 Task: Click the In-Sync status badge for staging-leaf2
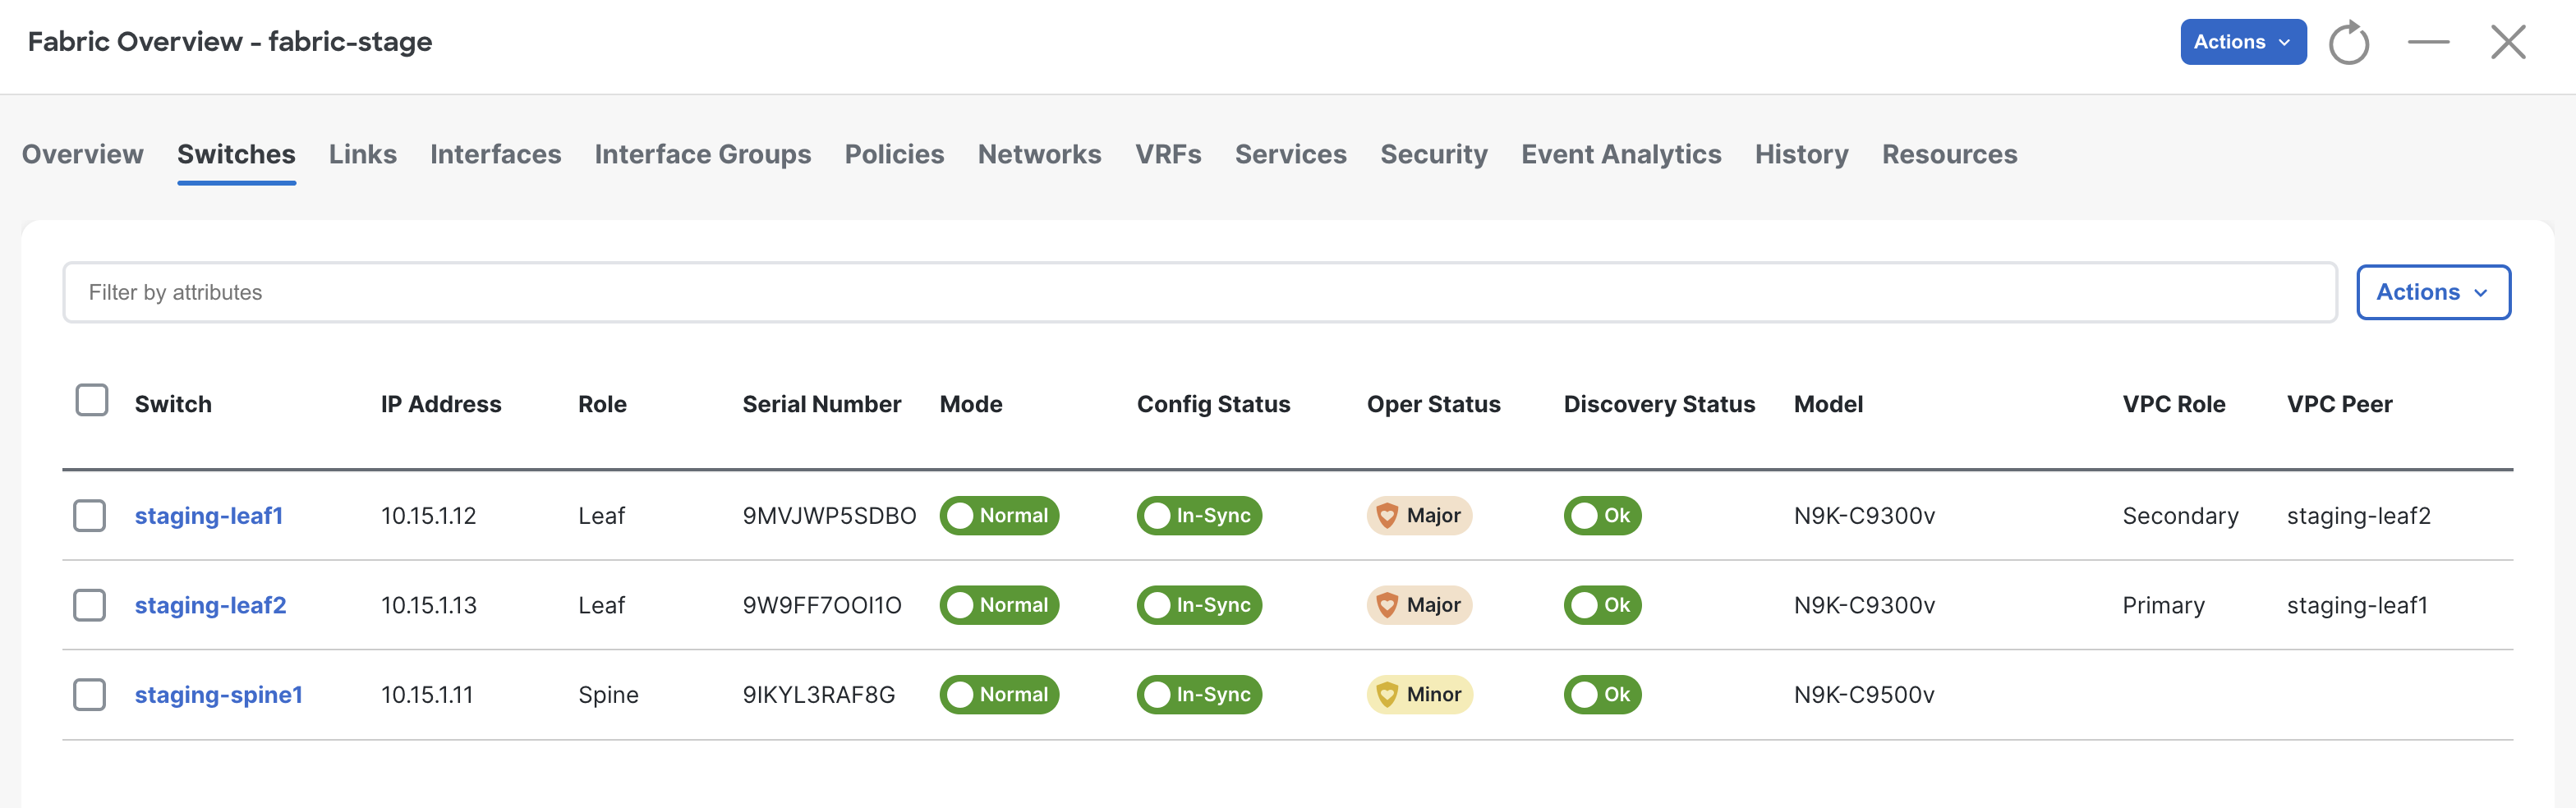coord(1199,605)
